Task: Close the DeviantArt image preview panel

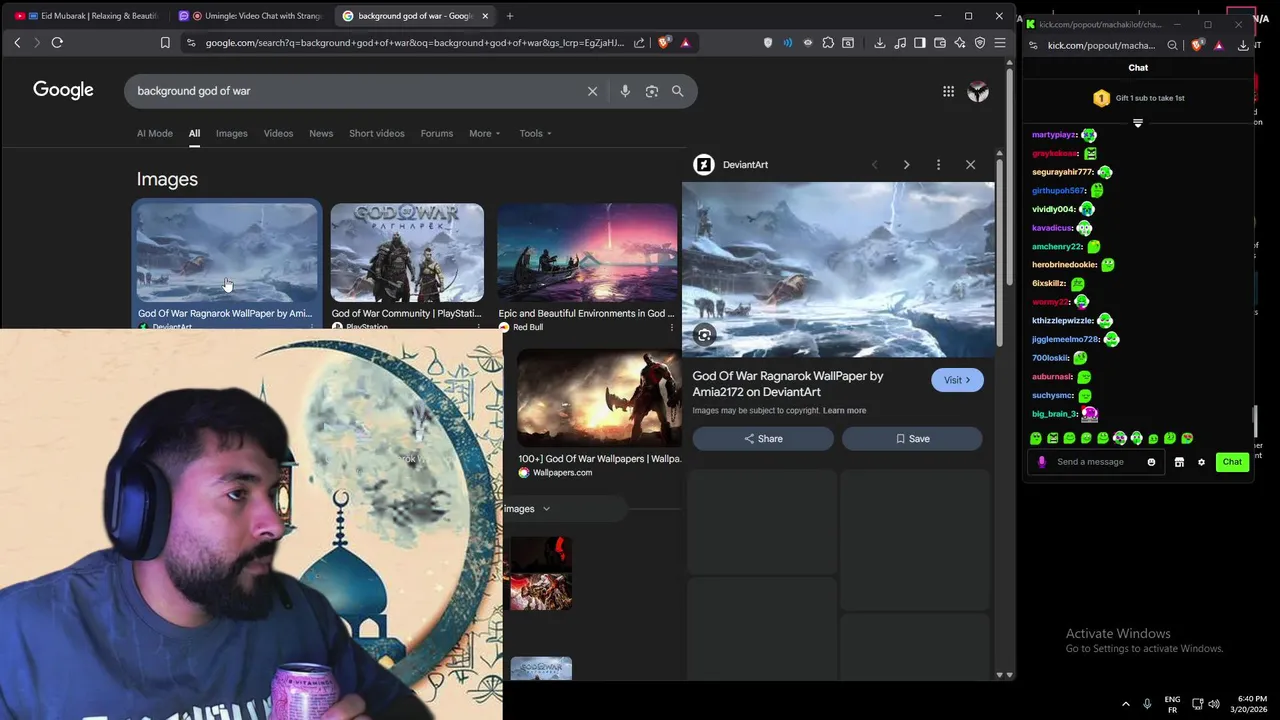Action: click(x=970, y=165)
